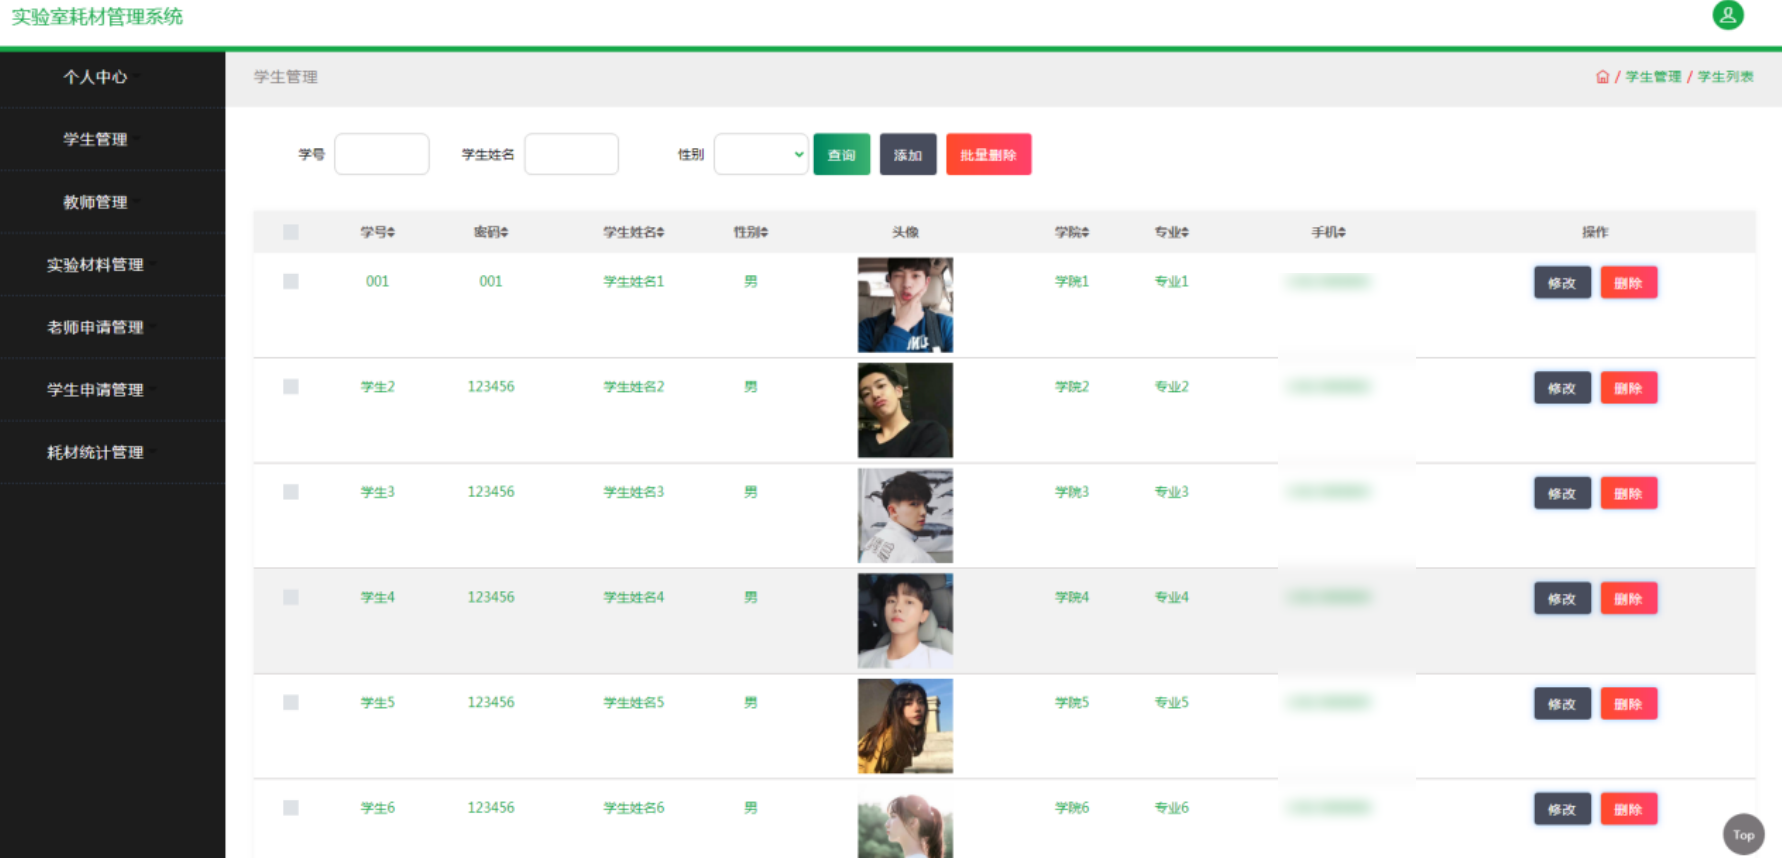Click the red 批量删除 button

pos(988,154)
